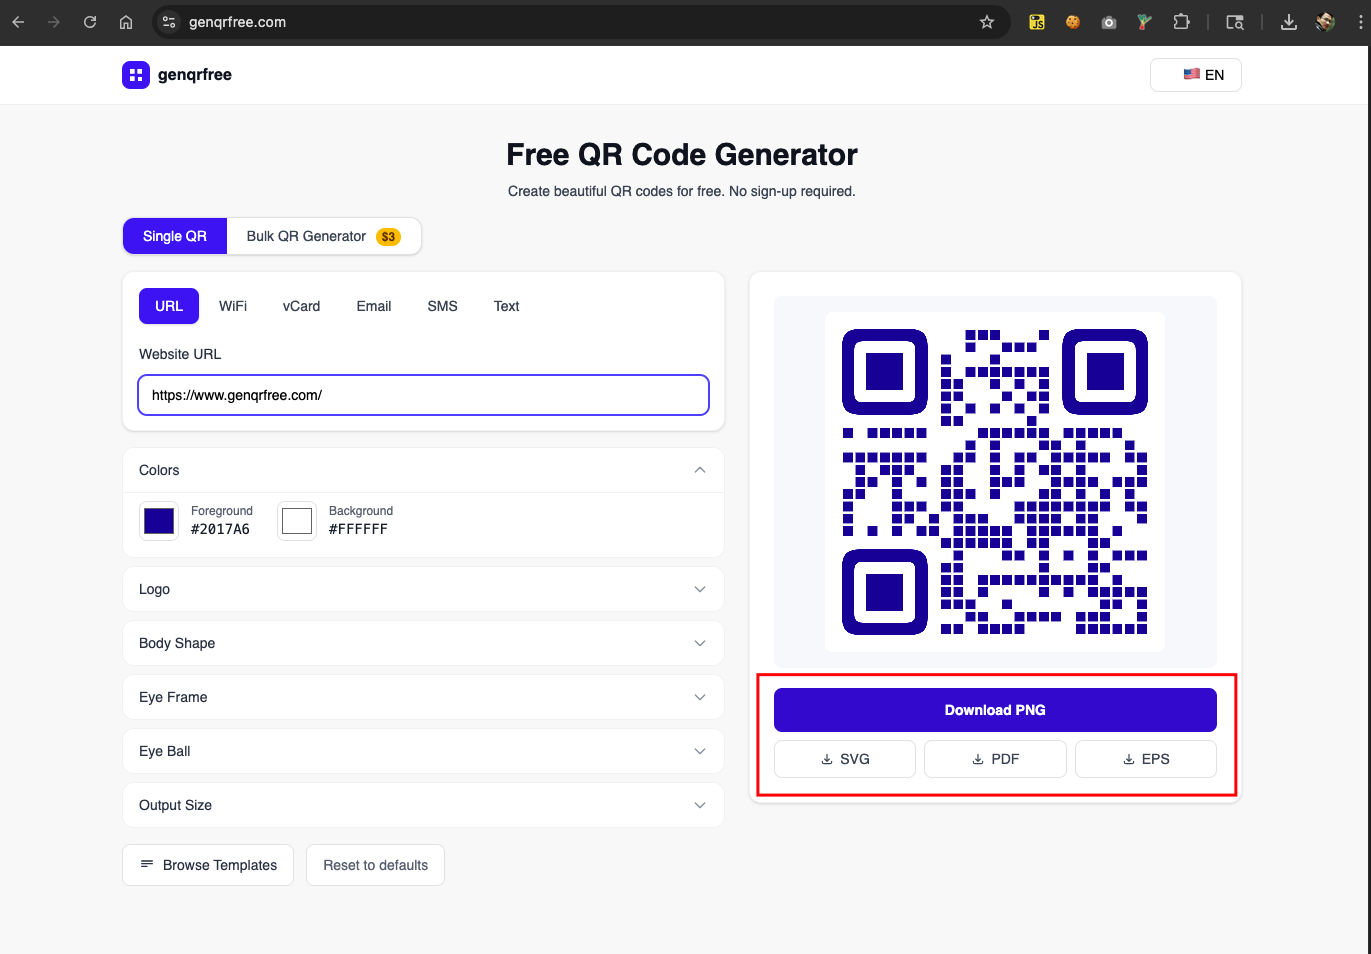Open the Background color swatch
The image size is (1371, 954).
click(x=297, y=521)
